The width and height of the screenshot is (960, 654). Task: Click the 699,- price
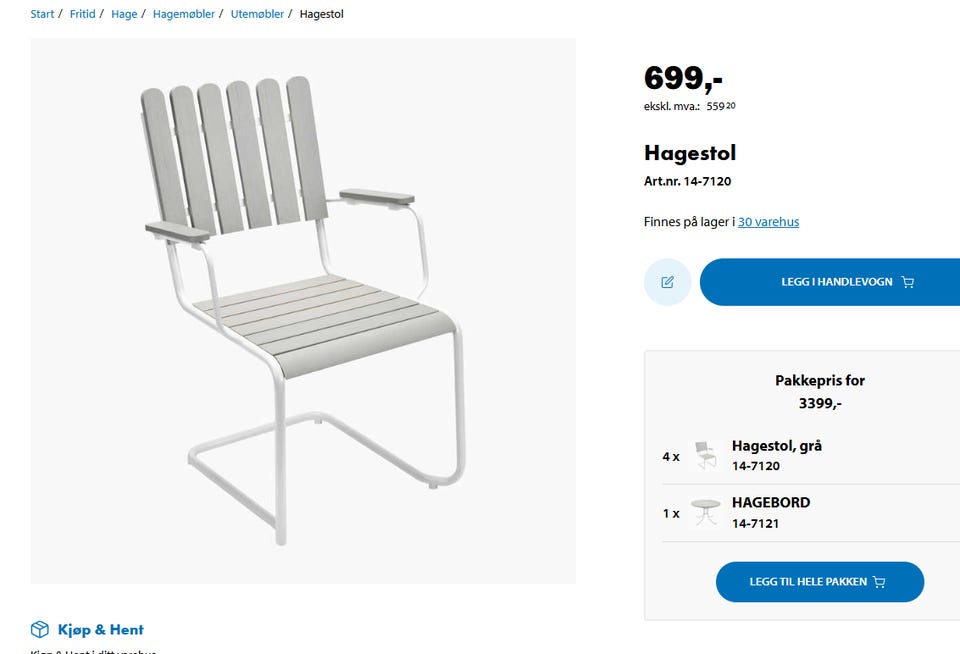(x=683, y=78)
